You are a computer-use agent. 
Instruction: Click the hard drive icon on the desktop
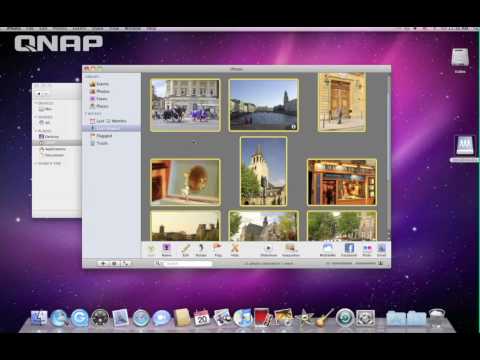coord(460,58)
